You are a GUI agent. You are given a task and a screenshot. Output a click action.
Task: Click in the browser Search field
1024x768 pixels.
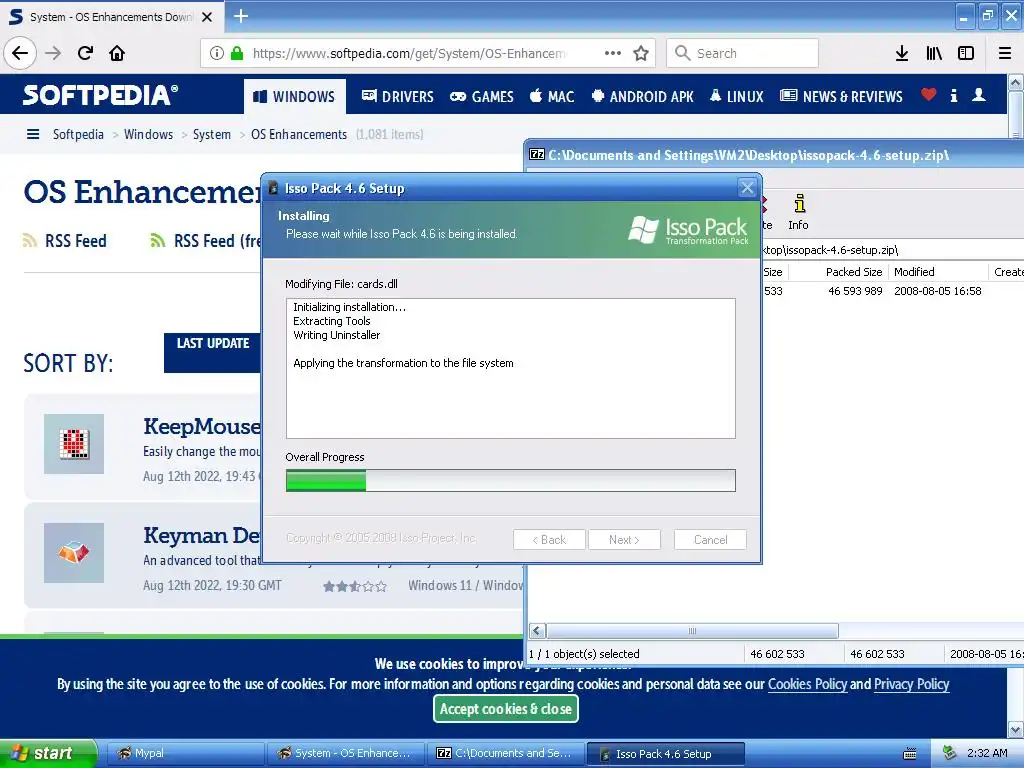(743, 53)
